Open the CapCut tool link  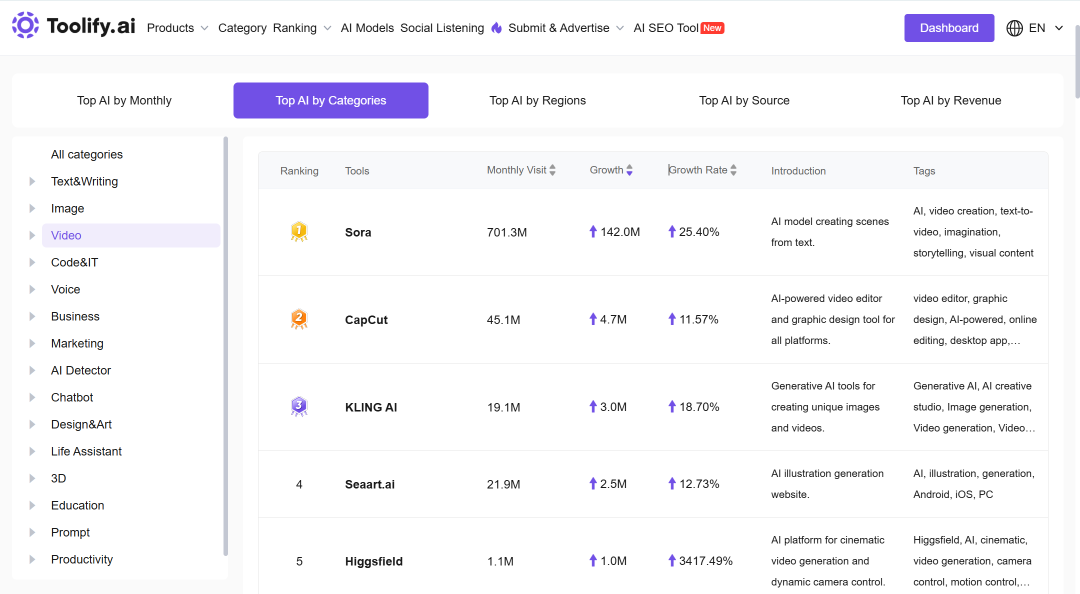[x=366, y=320]
